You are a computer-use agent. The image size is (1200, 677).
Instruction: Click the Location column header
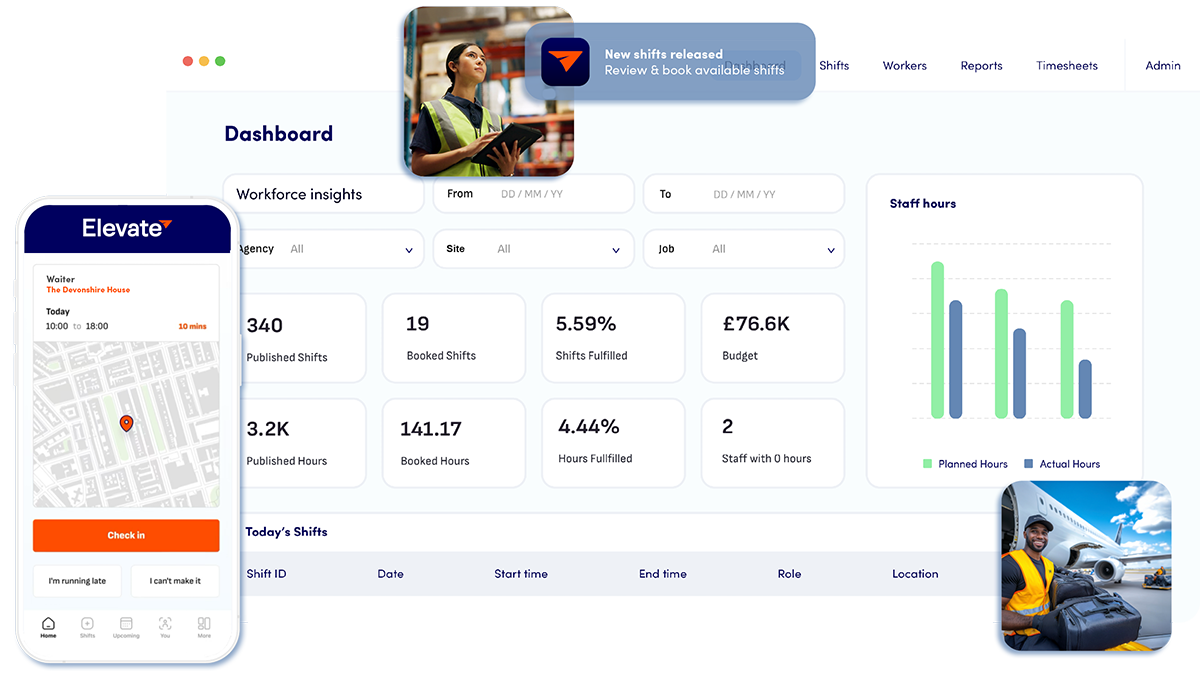point(915,574)
